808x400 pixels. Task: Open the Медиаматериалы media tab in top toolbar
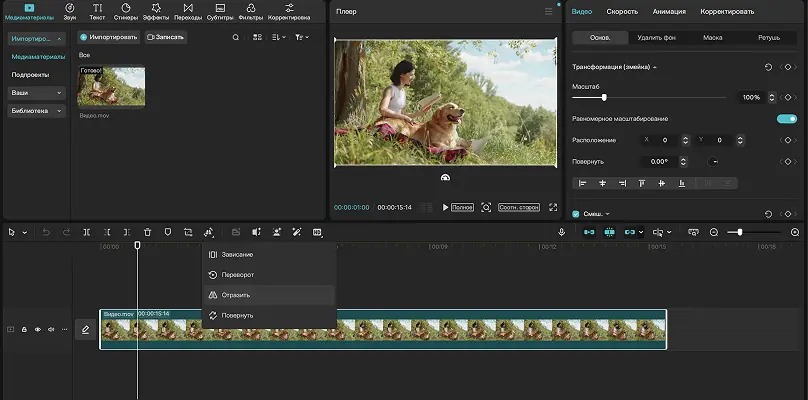pos(29,12)
